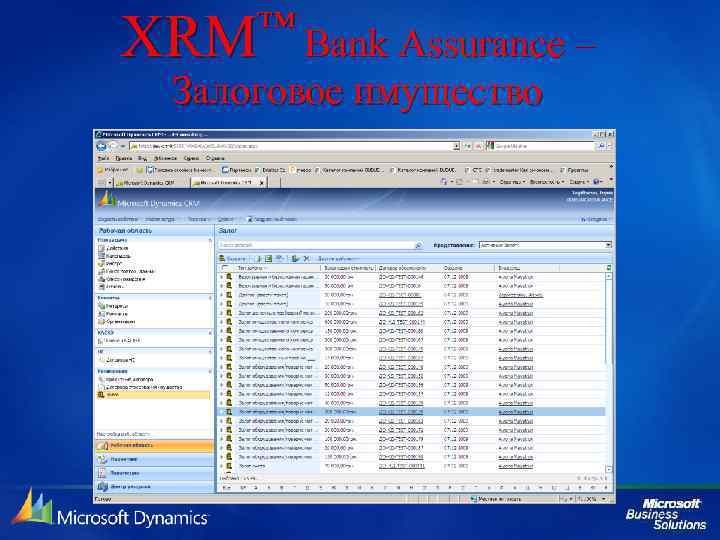Screen dimensions: 720x540
Task: Open the Справка link at CRM bar right
Action: pos(595,219)
